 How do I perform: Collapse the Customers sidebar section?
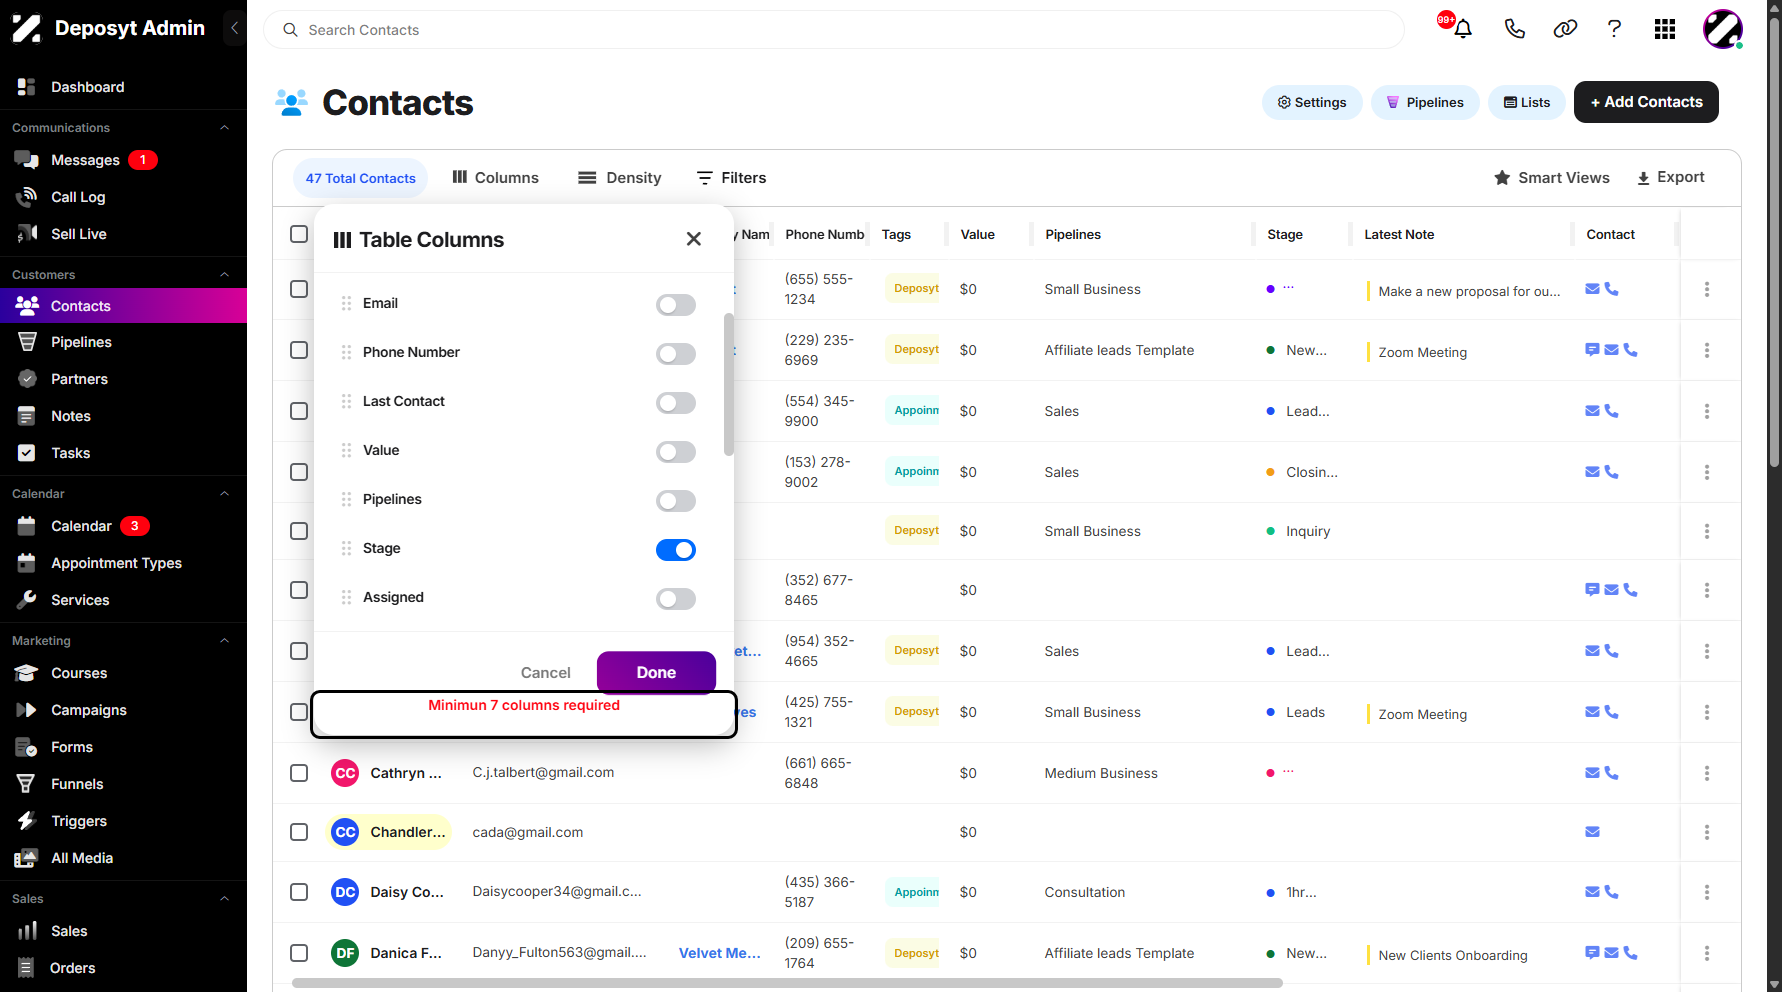225,275
